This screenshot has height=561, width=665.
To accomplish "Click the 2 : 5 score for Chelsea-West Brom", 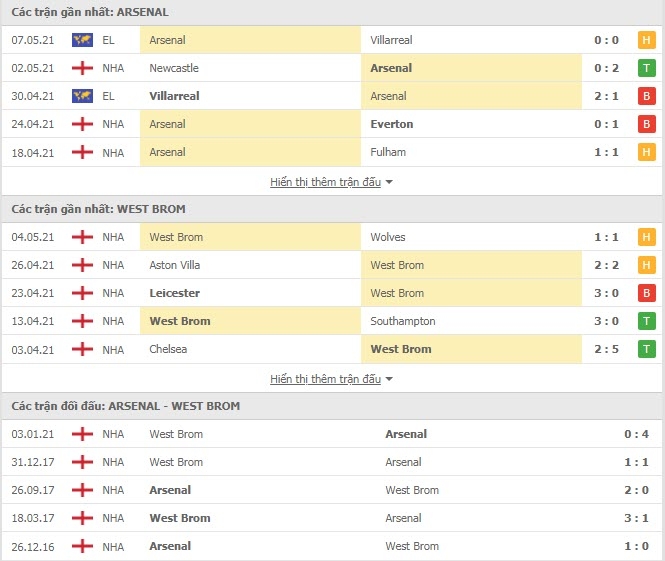I will 606,349.
